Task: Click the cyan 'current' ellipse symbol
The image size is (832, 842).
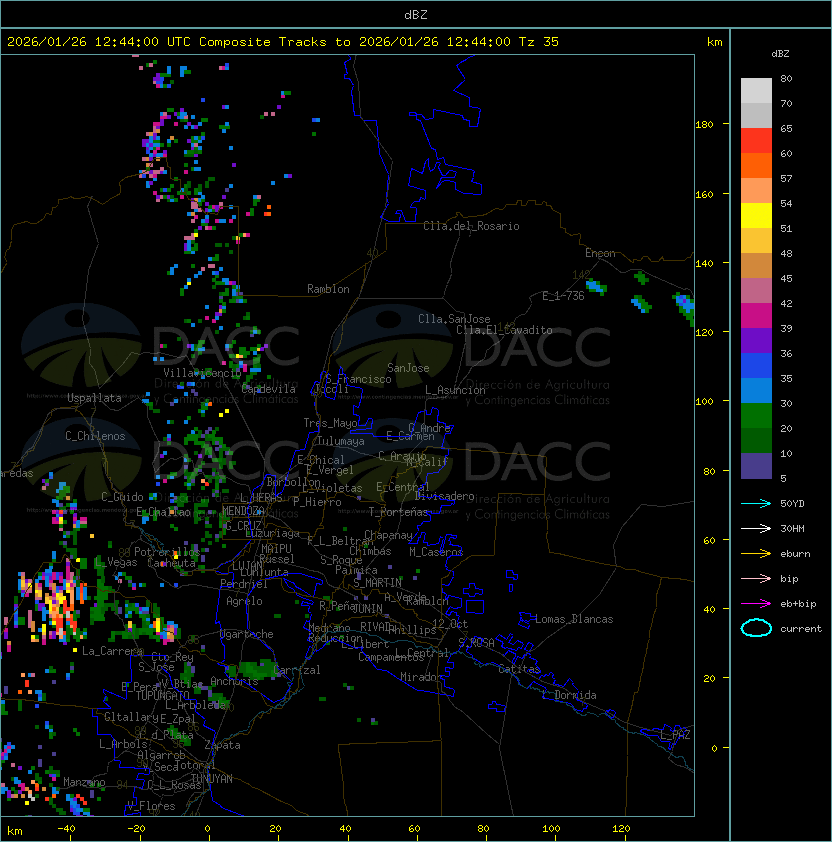Action: pos(756,628)
